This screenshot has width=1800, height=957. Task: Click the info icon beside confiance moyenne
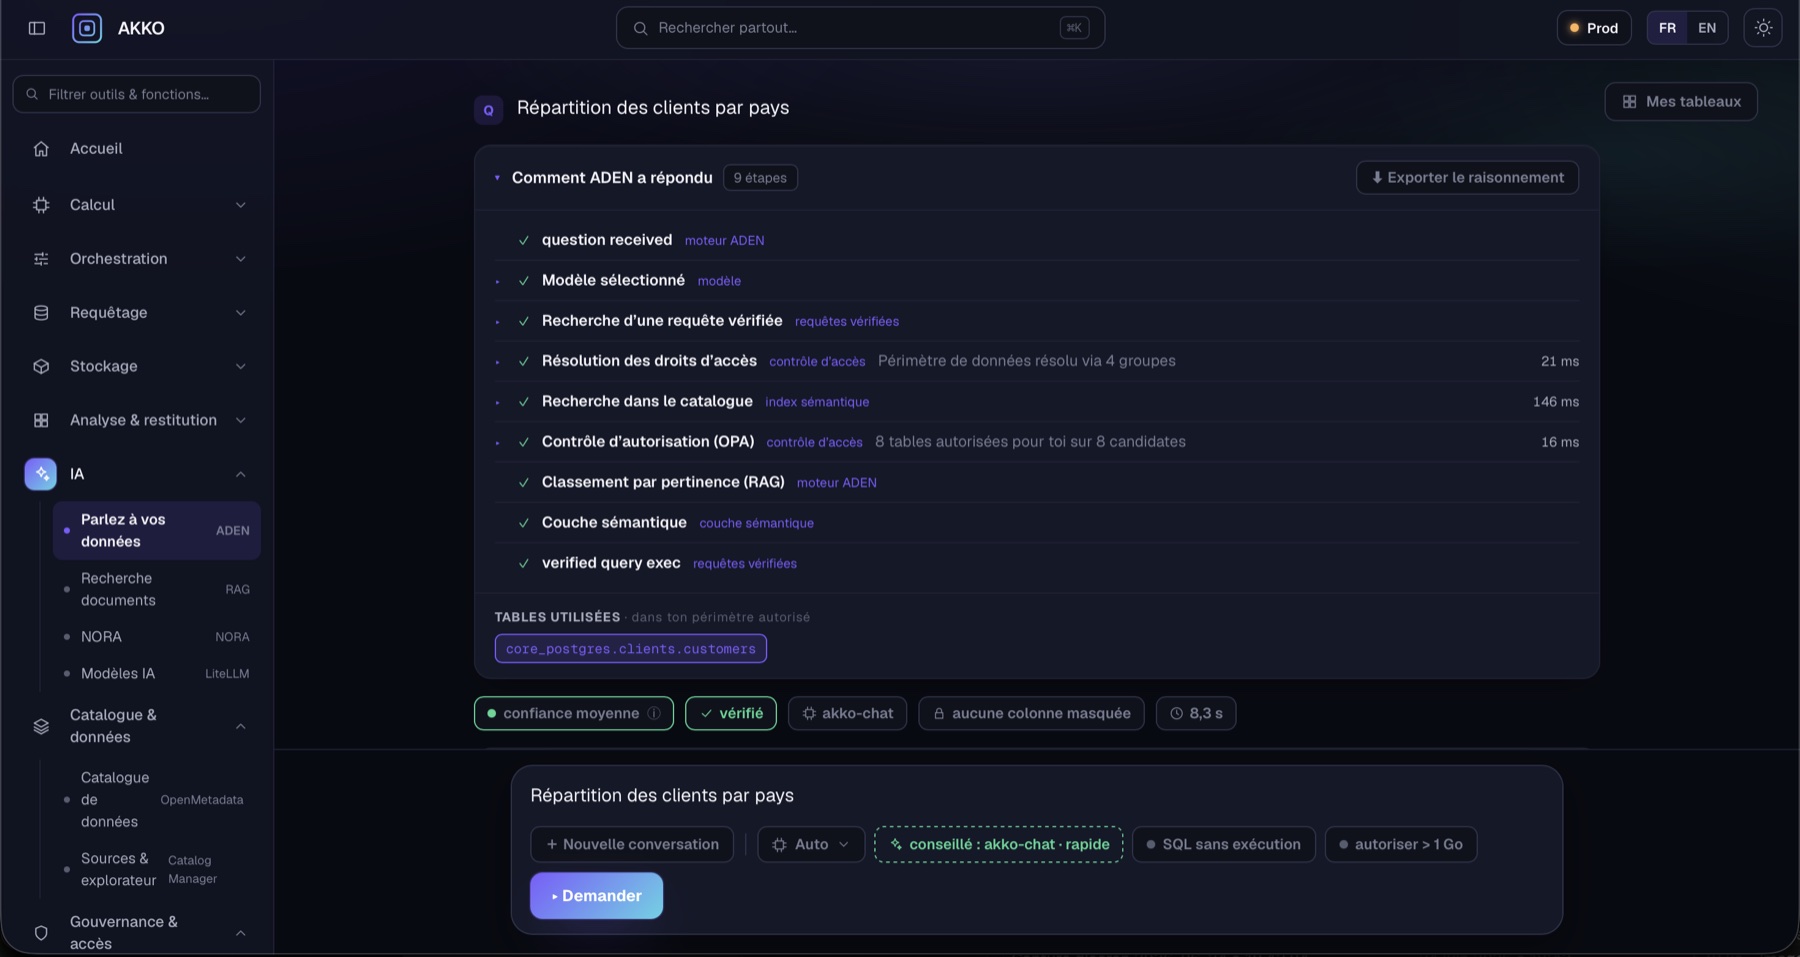[654, 713]
